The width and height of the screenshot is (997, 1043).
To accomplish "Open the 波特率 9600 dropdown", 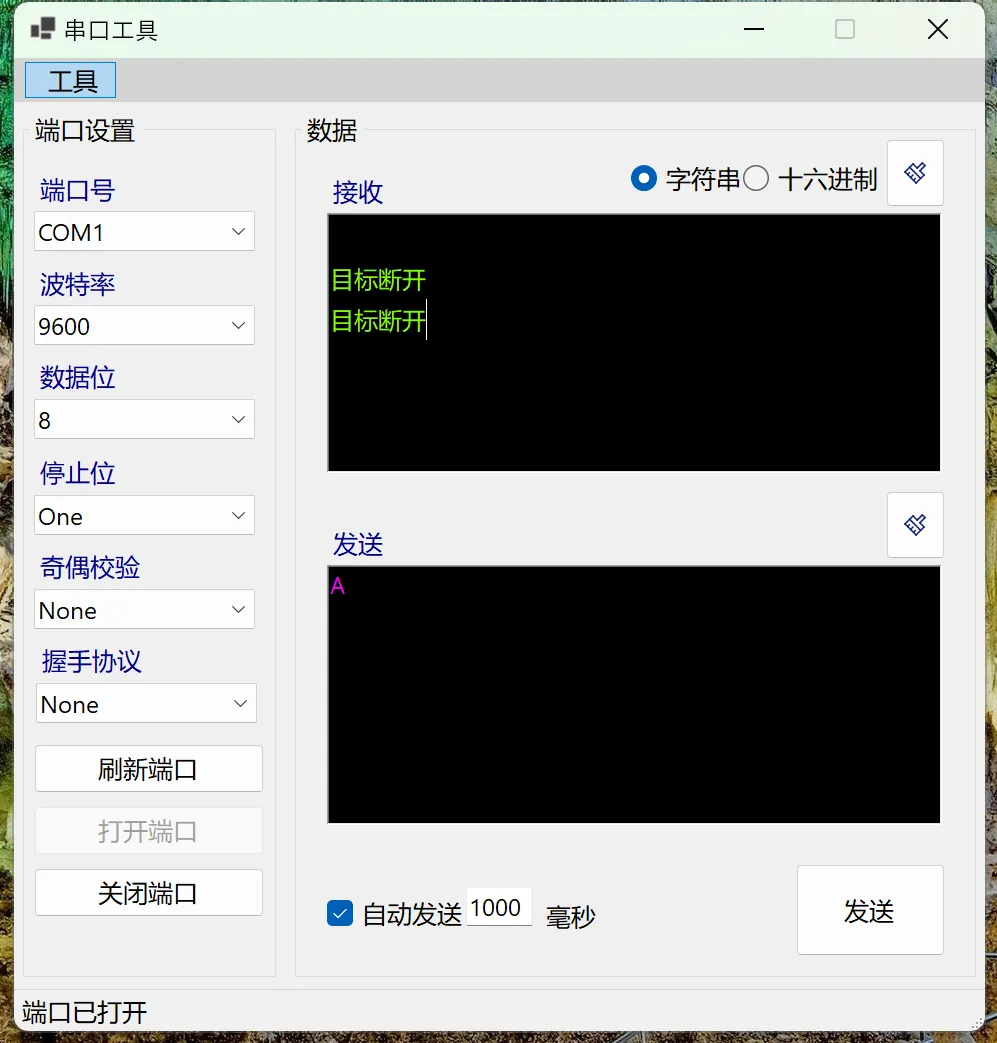I will coord(144,325).
